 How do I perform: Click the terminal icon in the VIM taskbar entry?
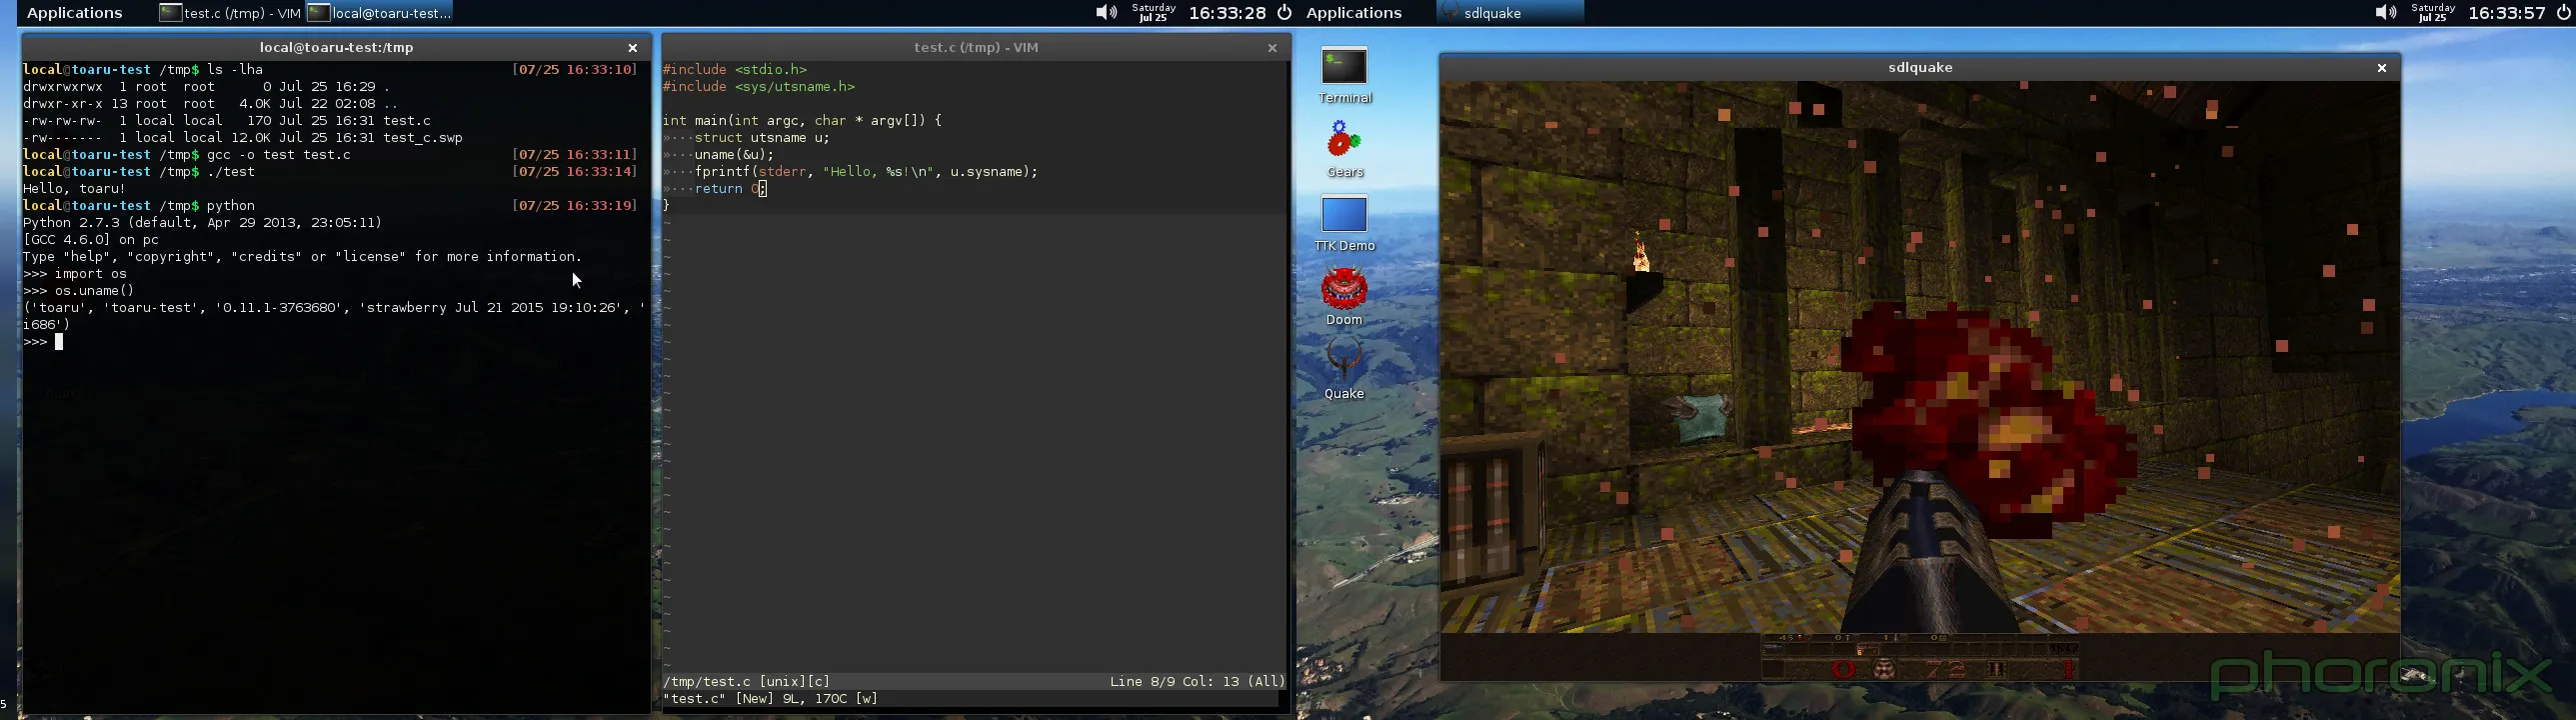[171, 13]
